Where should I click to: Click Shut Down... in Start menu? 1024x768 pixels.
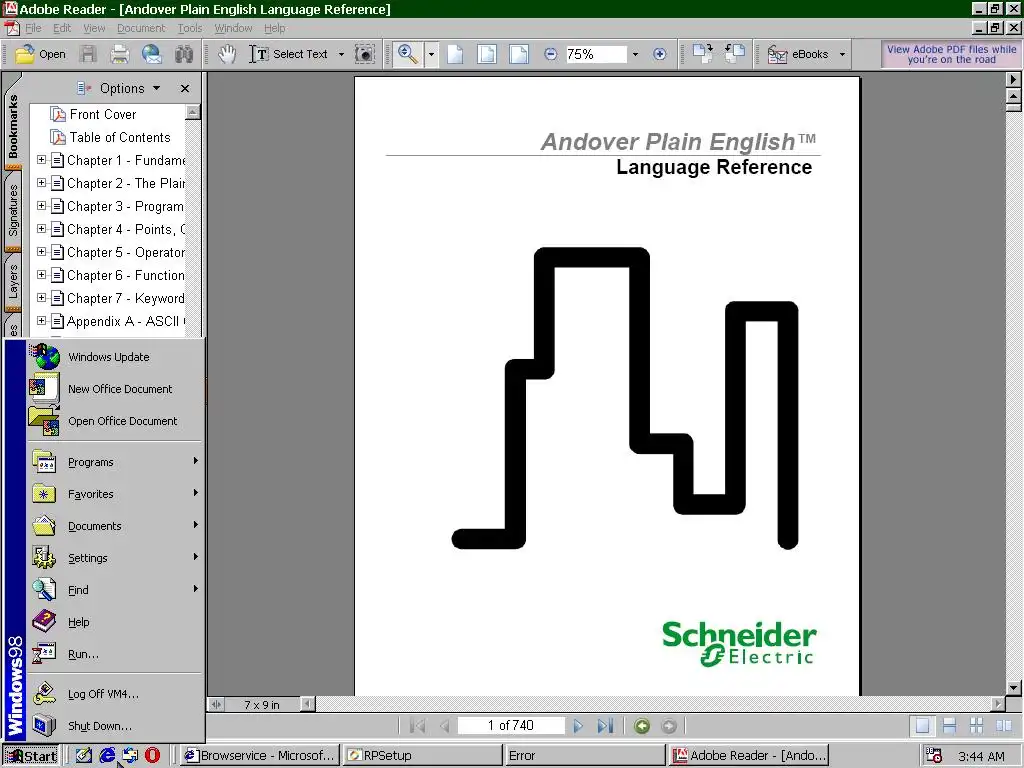click(x=115, y=726)
